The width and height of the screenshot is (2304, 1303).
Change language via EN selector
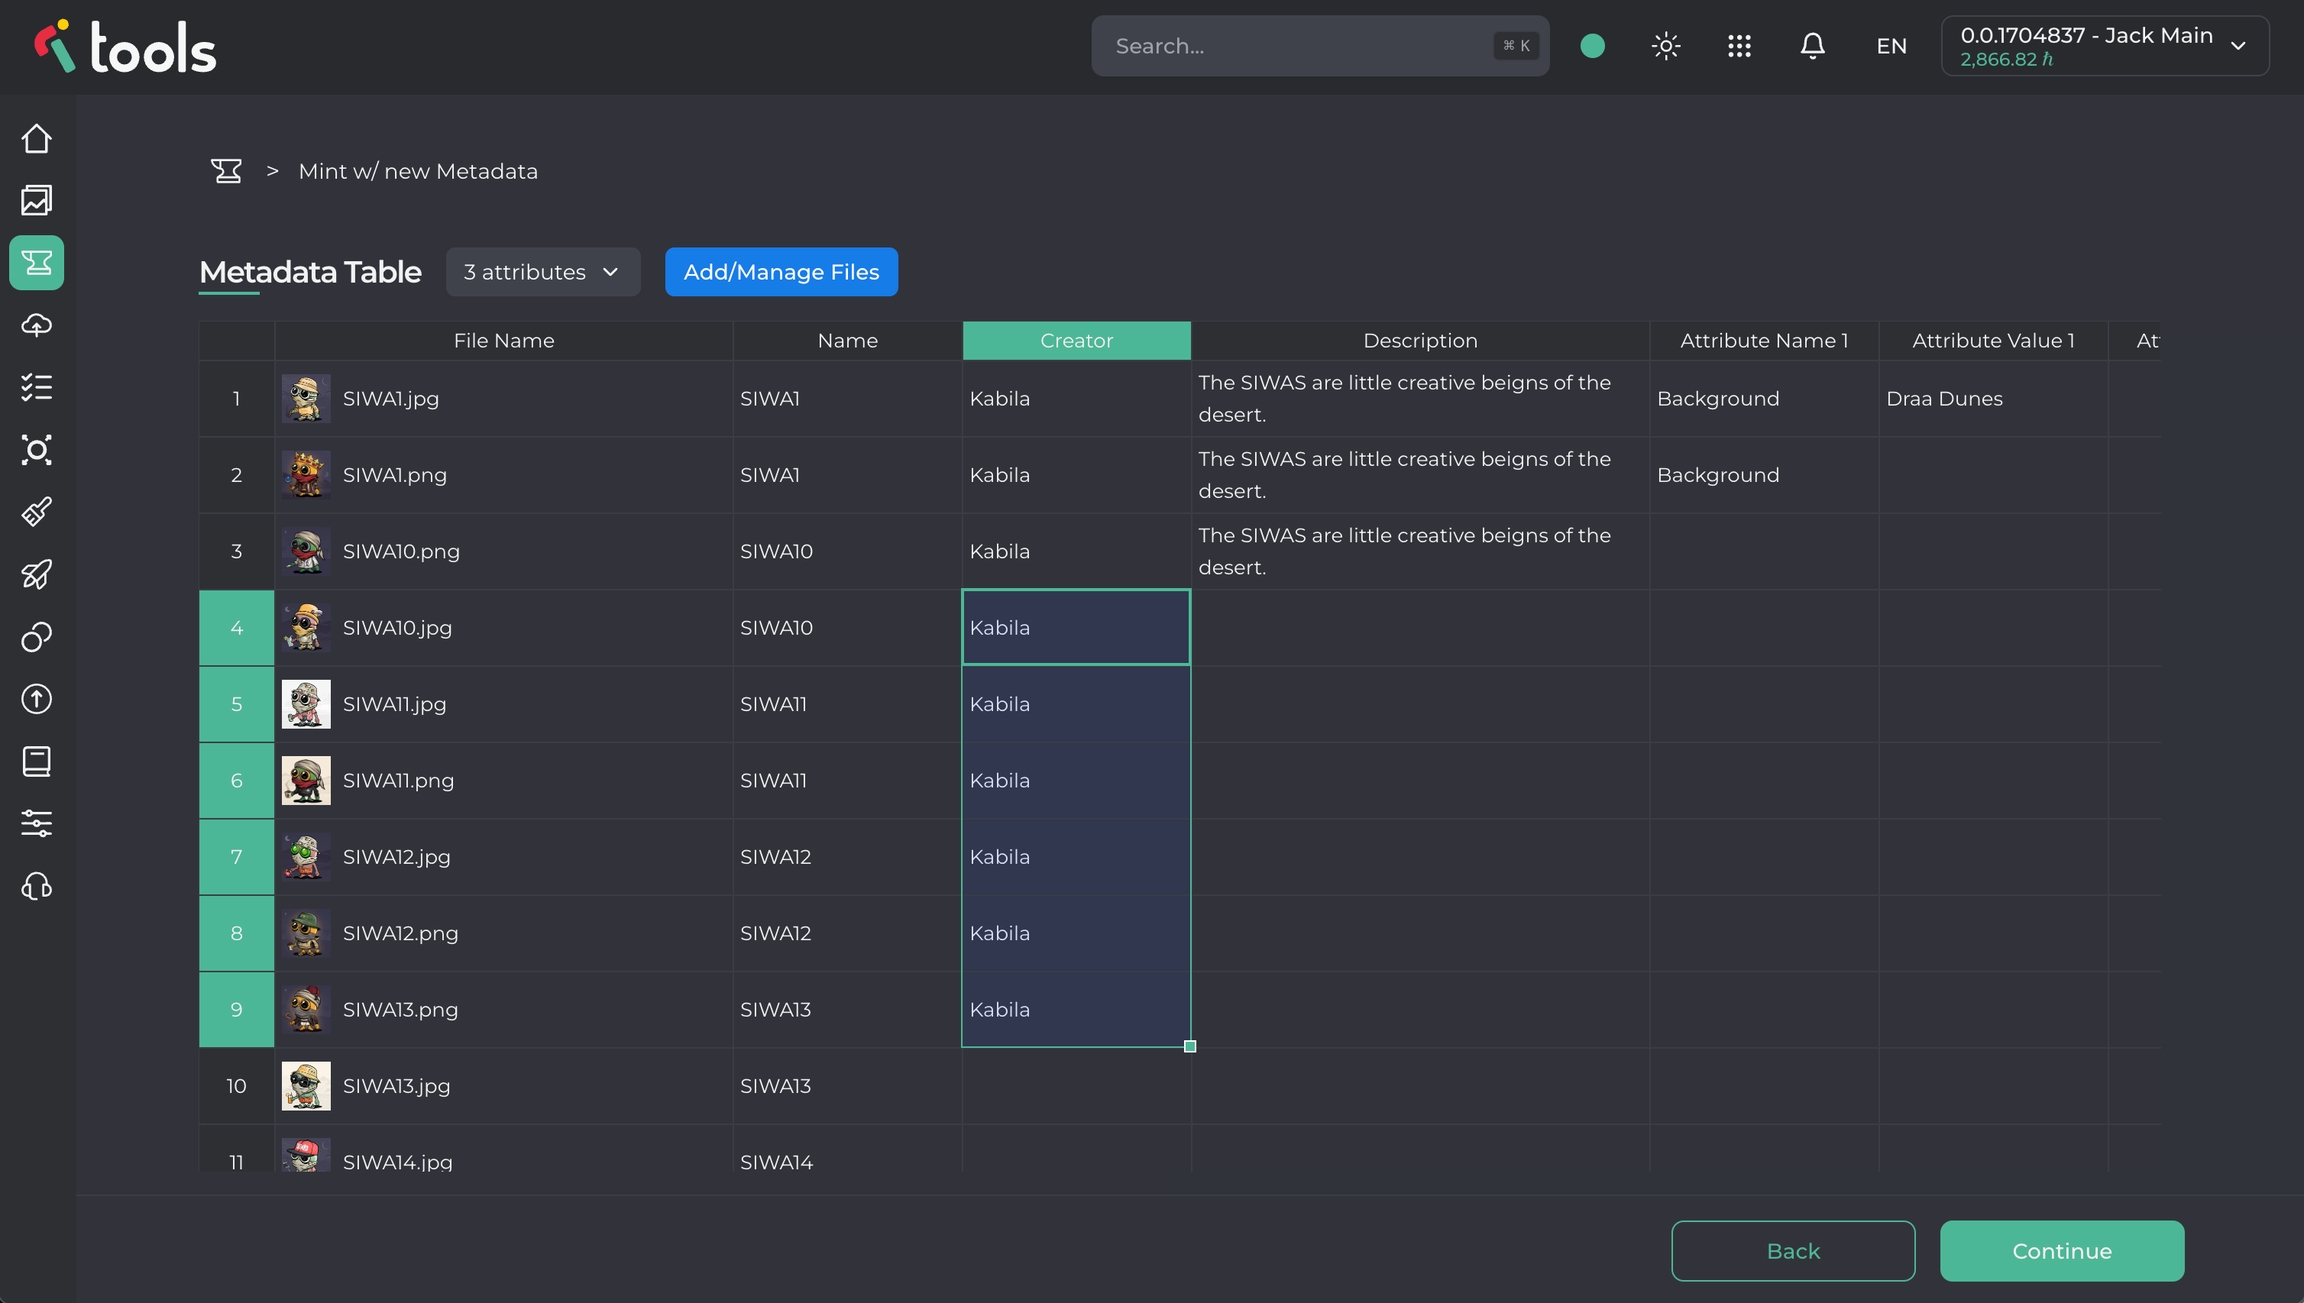(x=1891, y=46)
